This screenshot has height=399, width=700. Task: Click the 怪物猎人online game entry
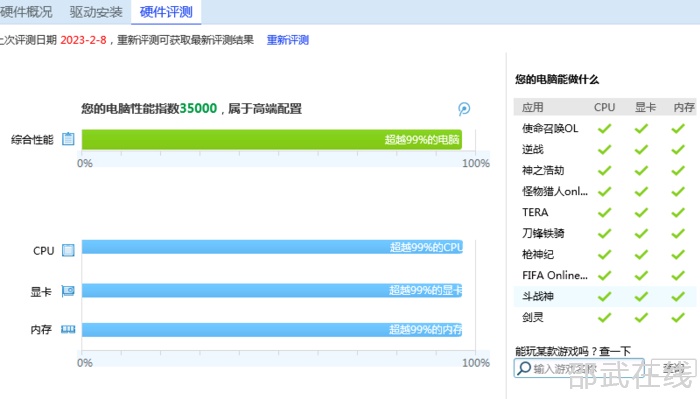click(x=554, y=191)
